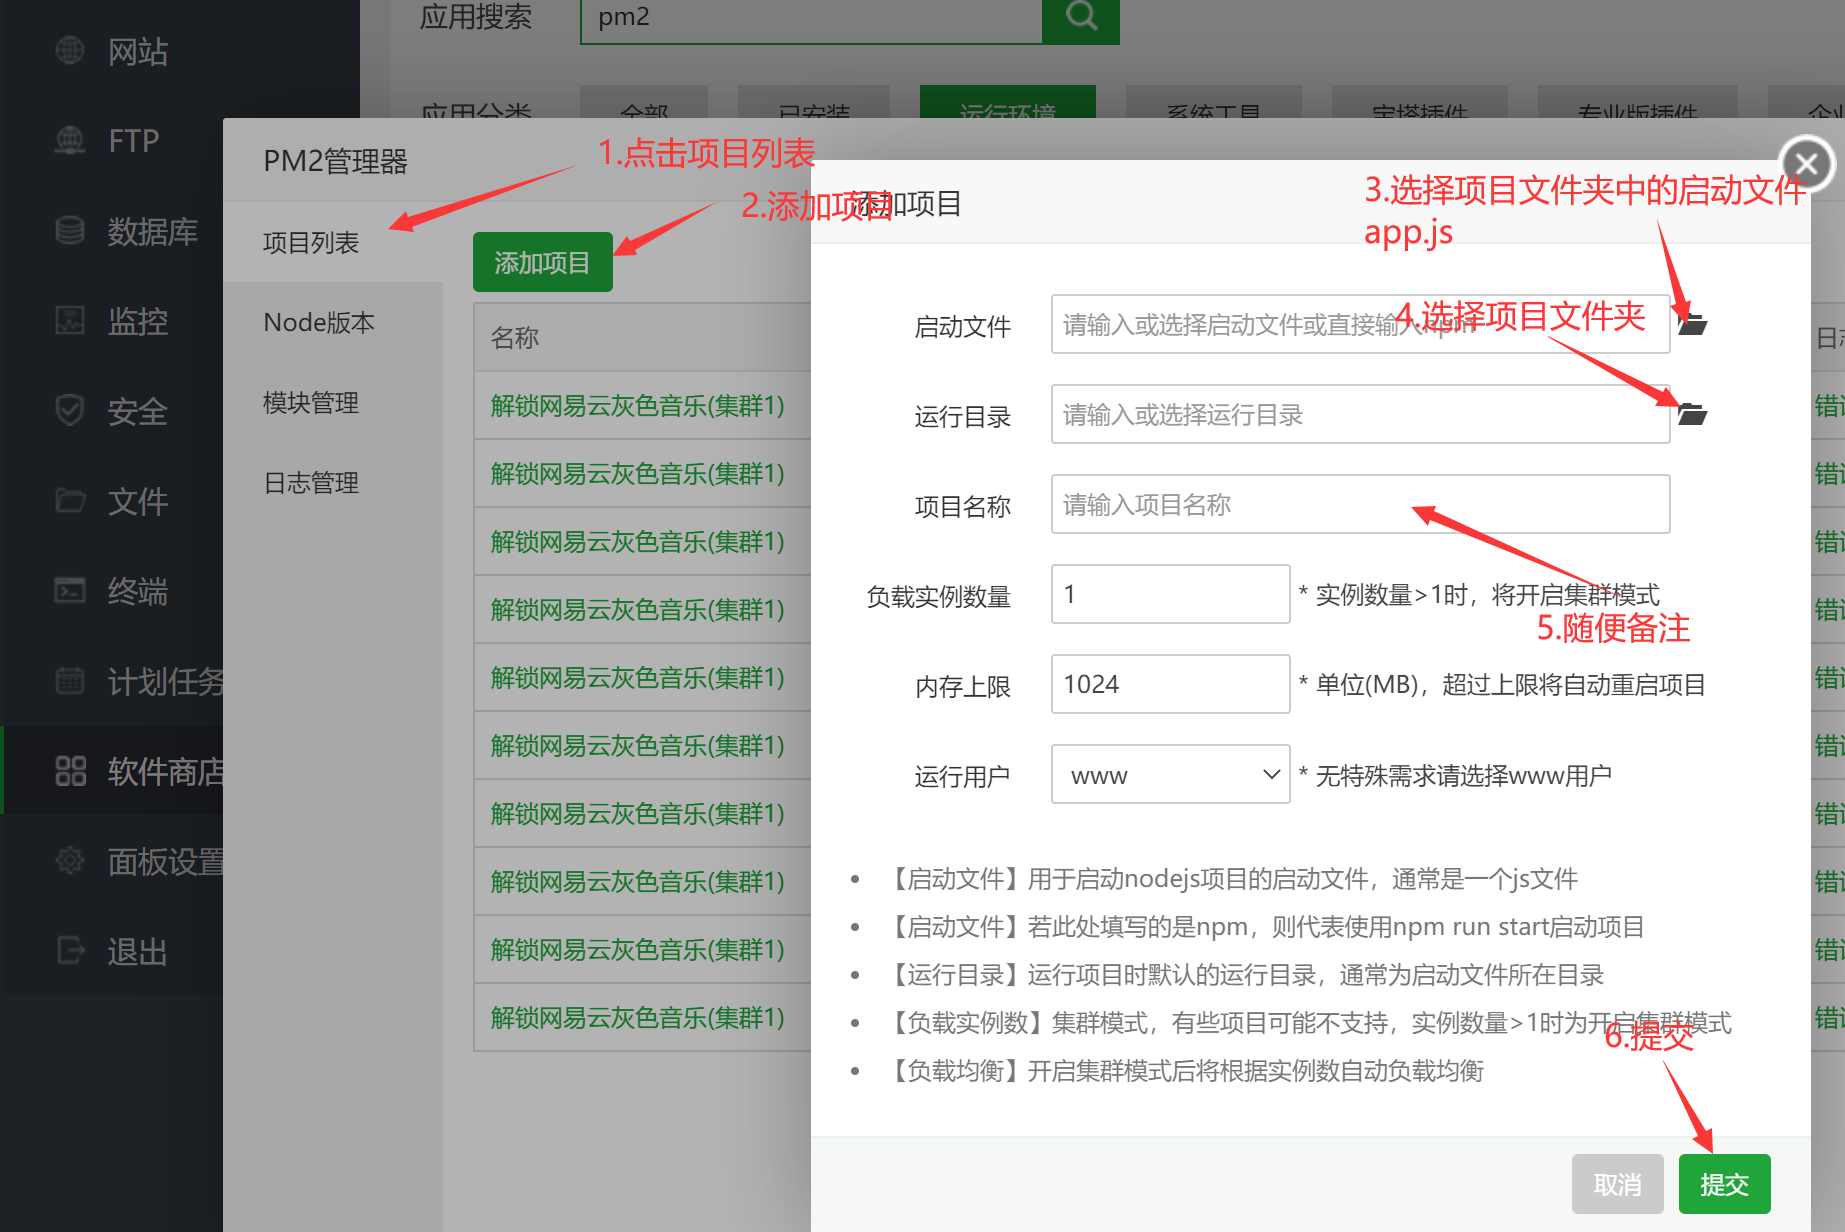1845x1232 pixels.
Task: Click the FTP icon in sidebar
Action: tap(70, 140)
